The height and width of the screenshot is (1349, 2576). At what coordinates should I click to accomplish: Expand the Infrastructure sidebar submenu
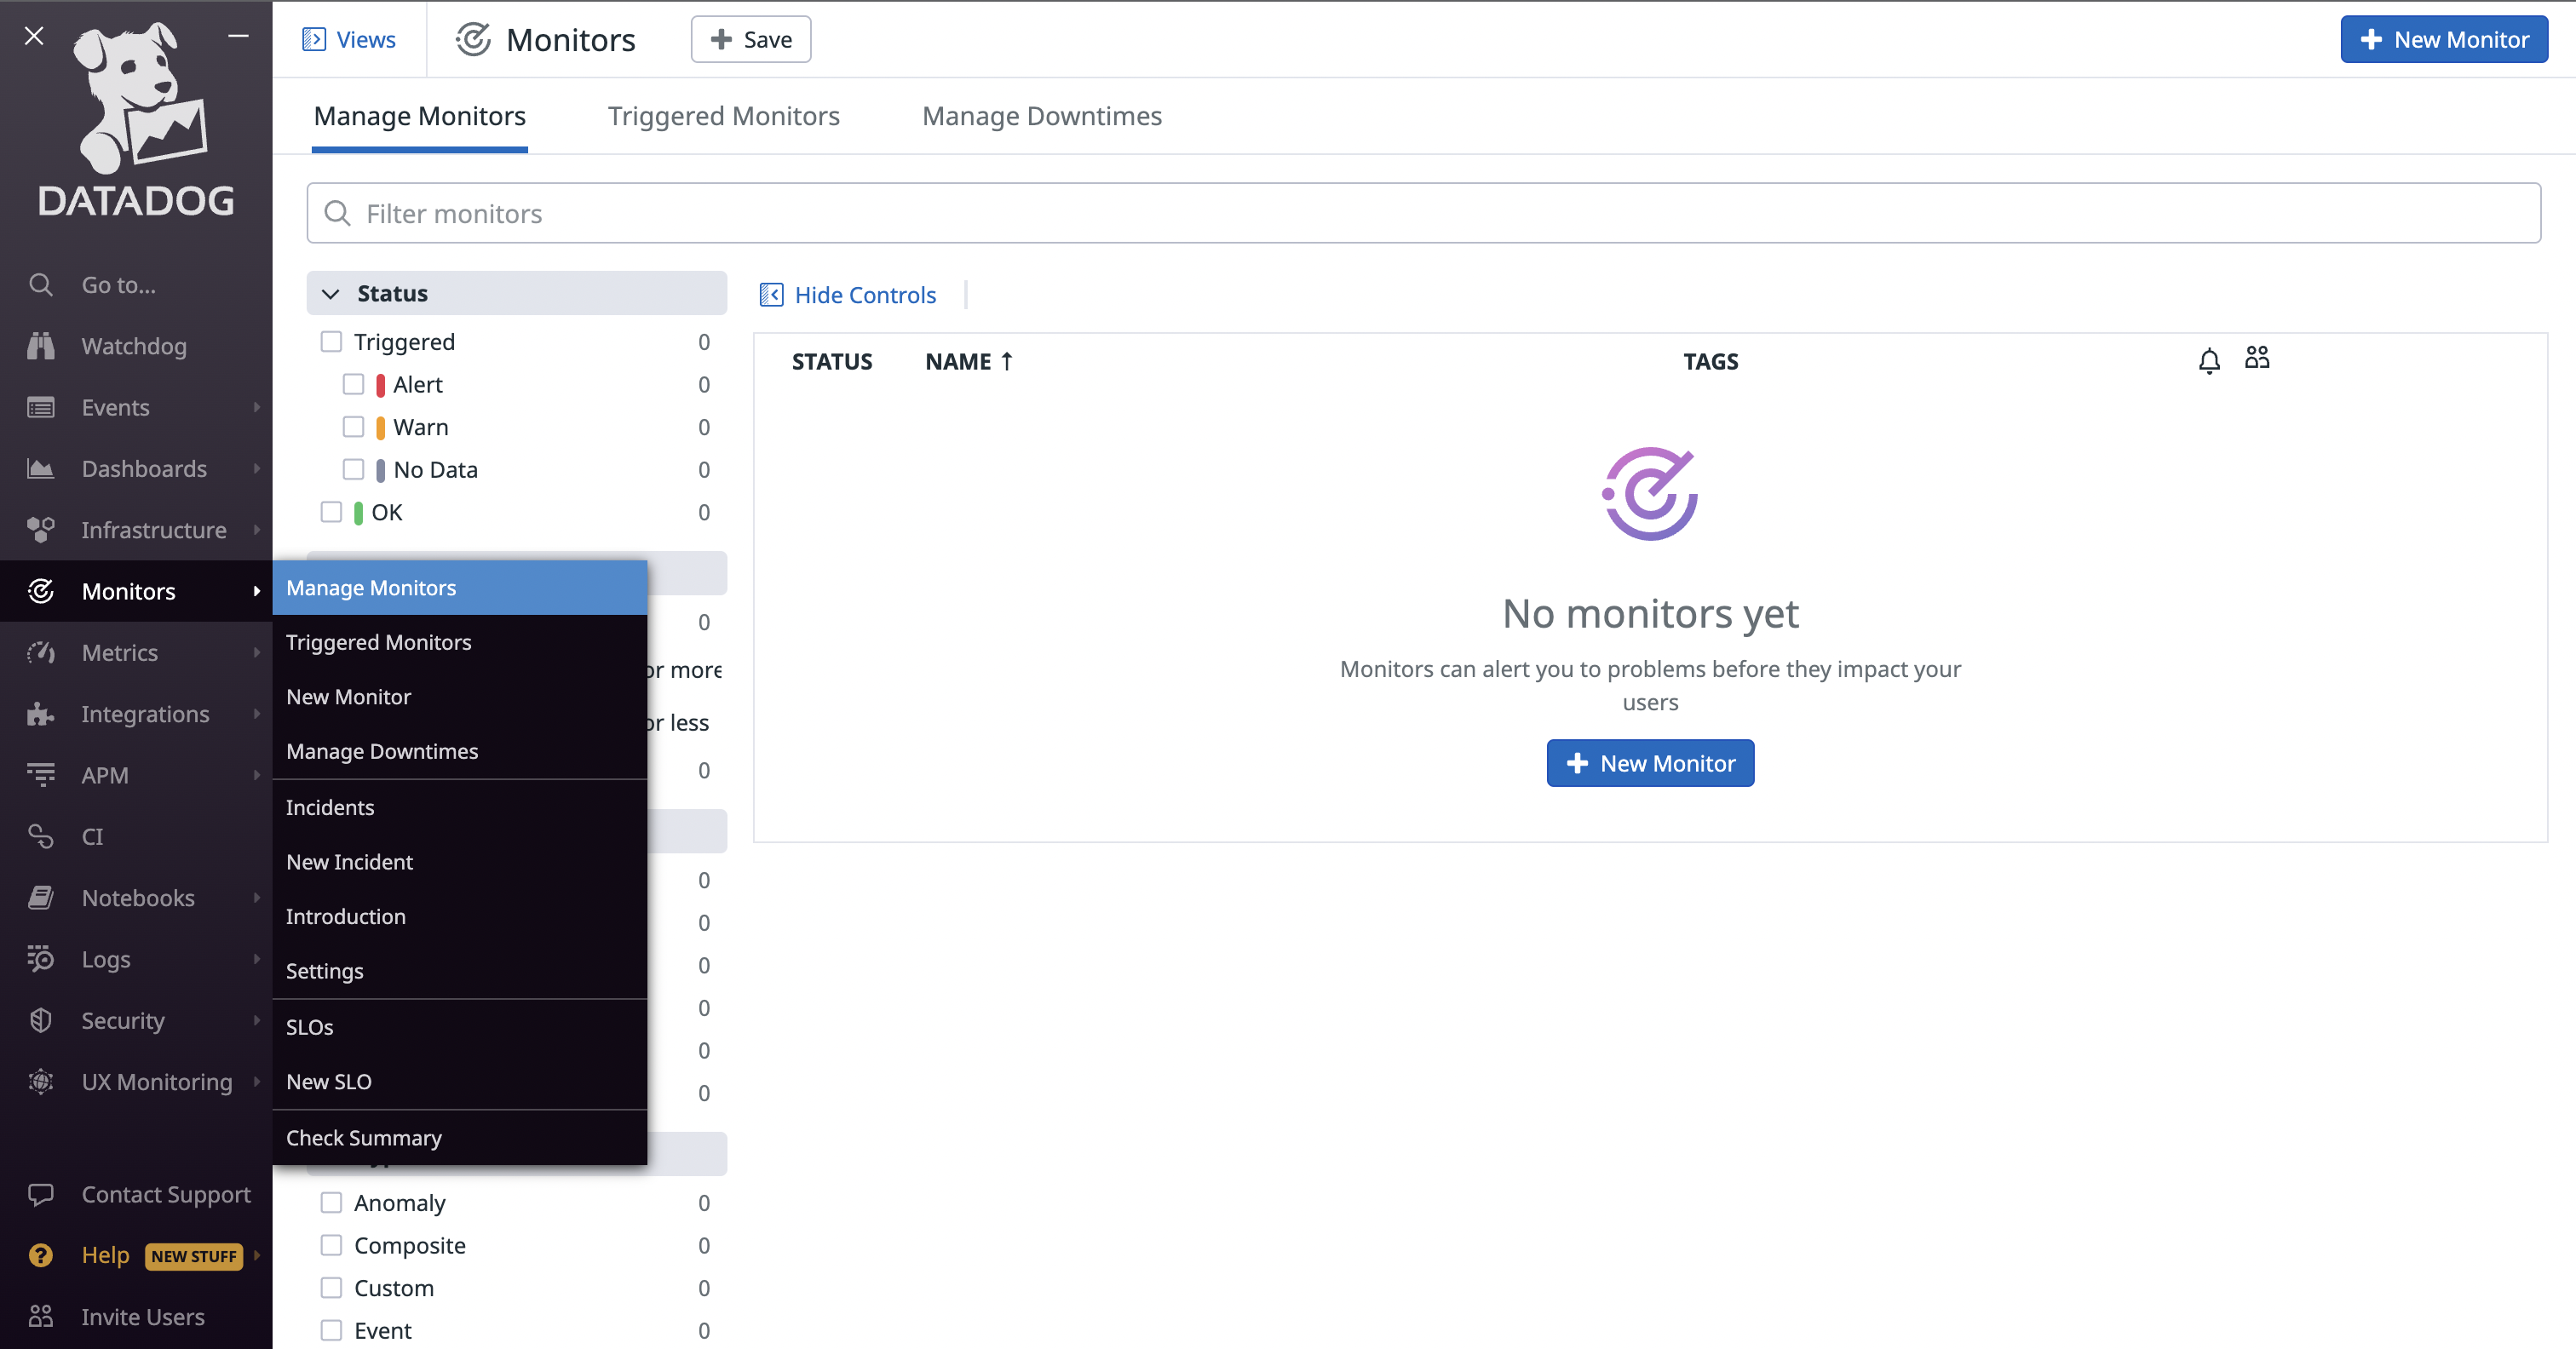(256, 530)
